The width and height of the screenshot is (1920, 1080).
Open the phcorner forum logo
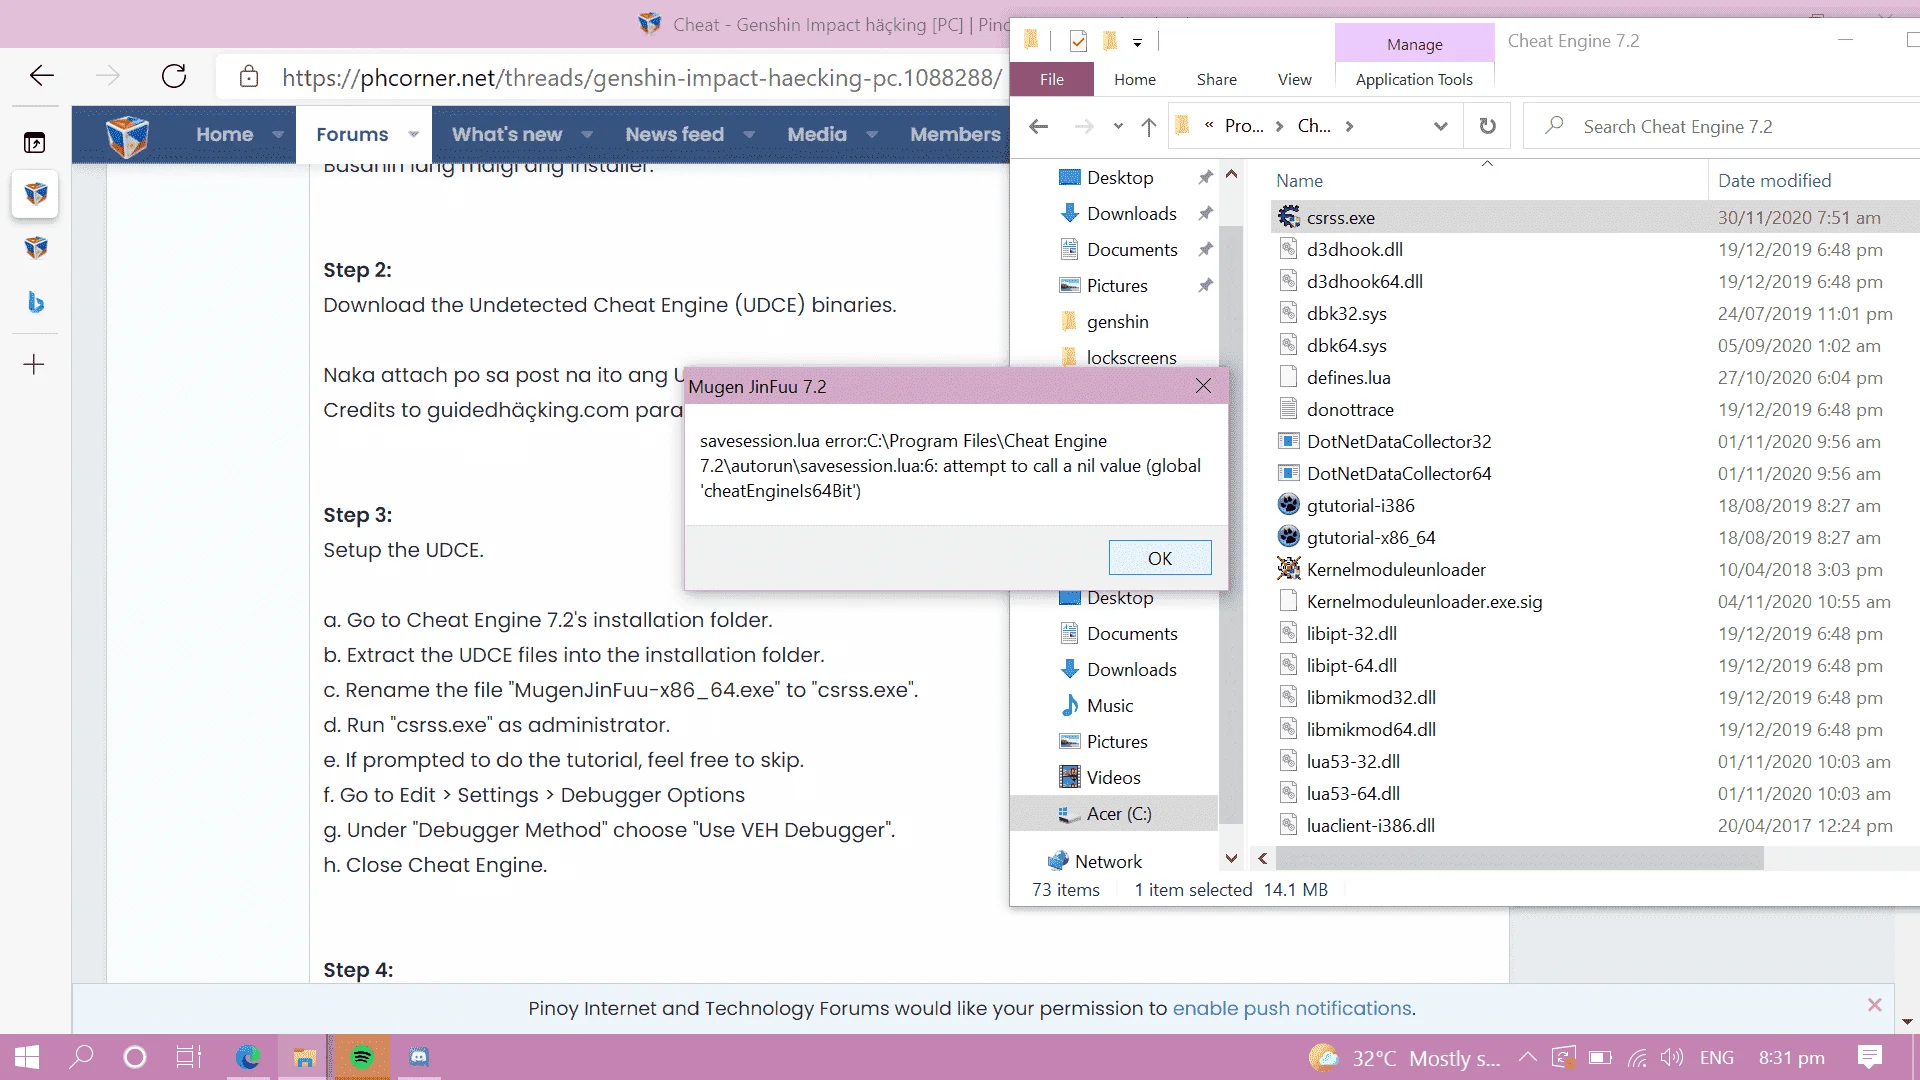[128, 135]
